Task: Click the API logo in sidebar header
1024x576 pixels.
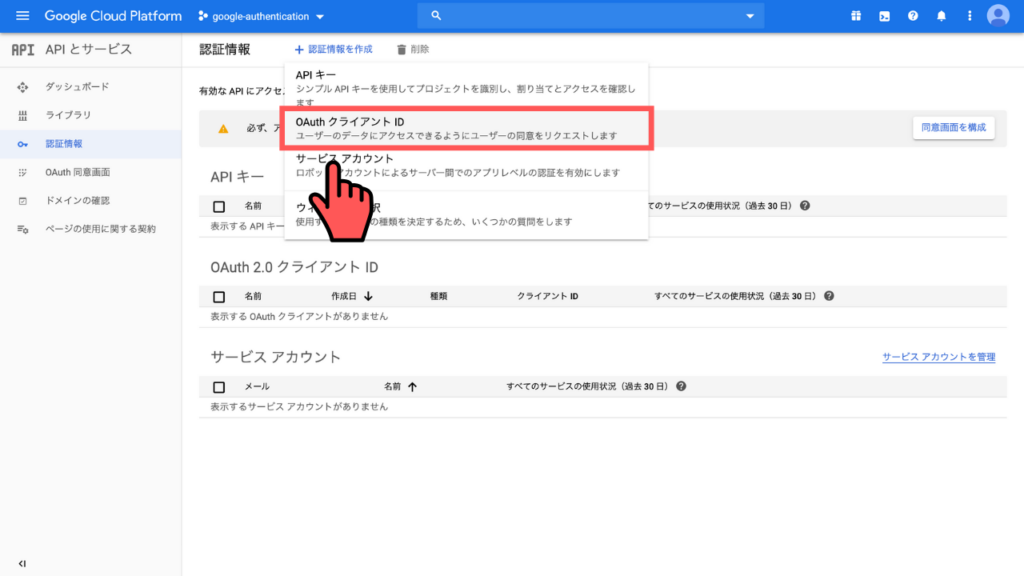Action: [x=23, y=50]
